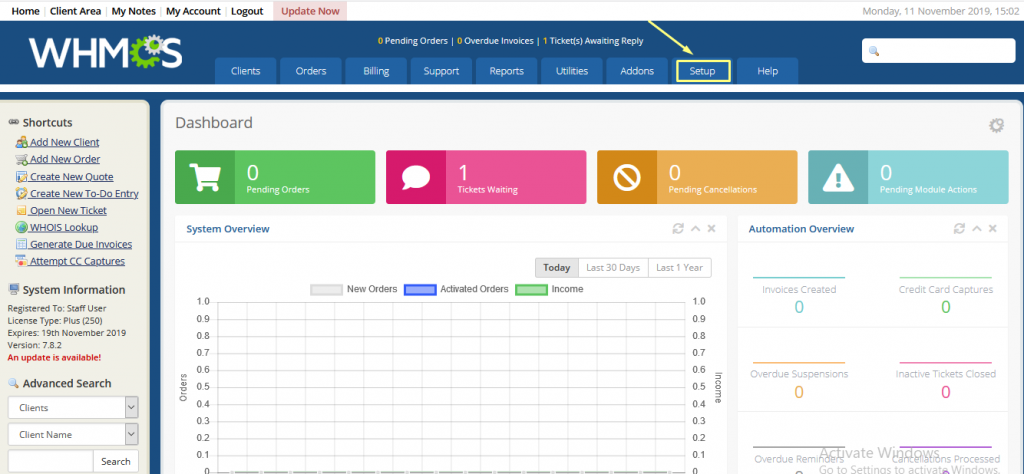Select the Today chart range

click(556, 268)
